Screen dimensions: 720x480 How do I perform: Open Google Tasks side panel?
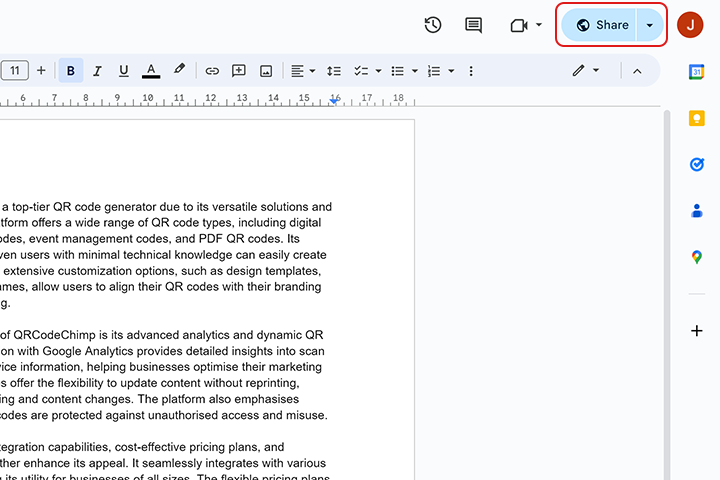click(x=697, y=164)
